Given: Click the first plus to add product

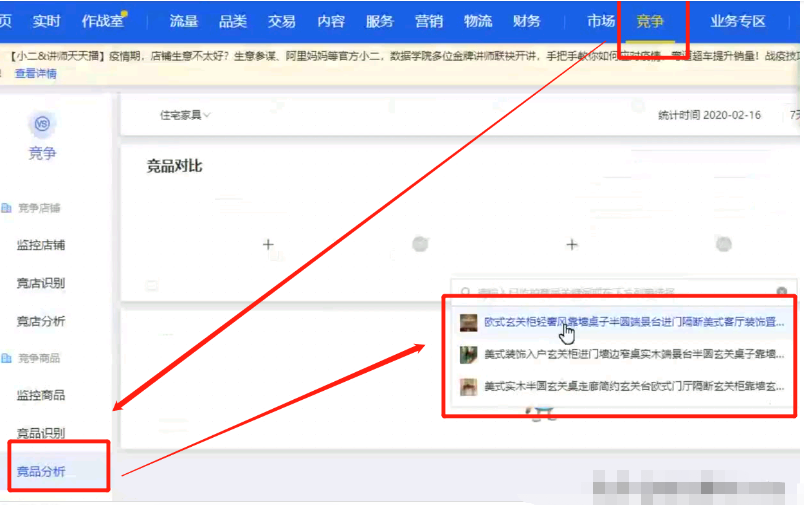Looking at the screenshot, I should coord(268,245).
